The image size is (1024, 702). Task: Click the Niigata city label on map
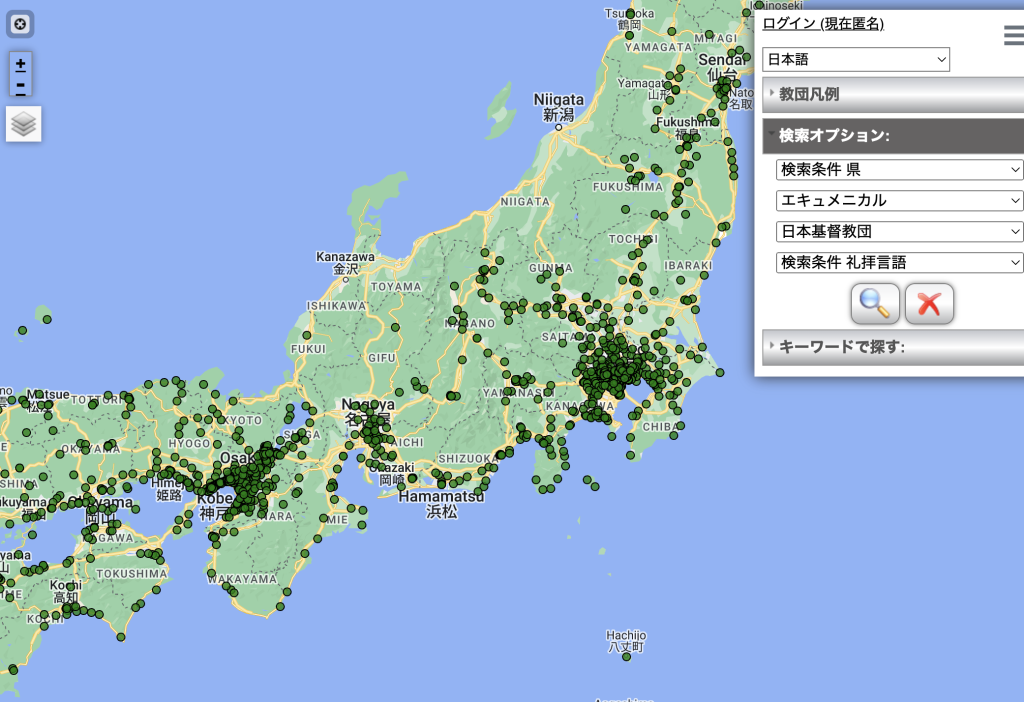[x=558, y=100]
